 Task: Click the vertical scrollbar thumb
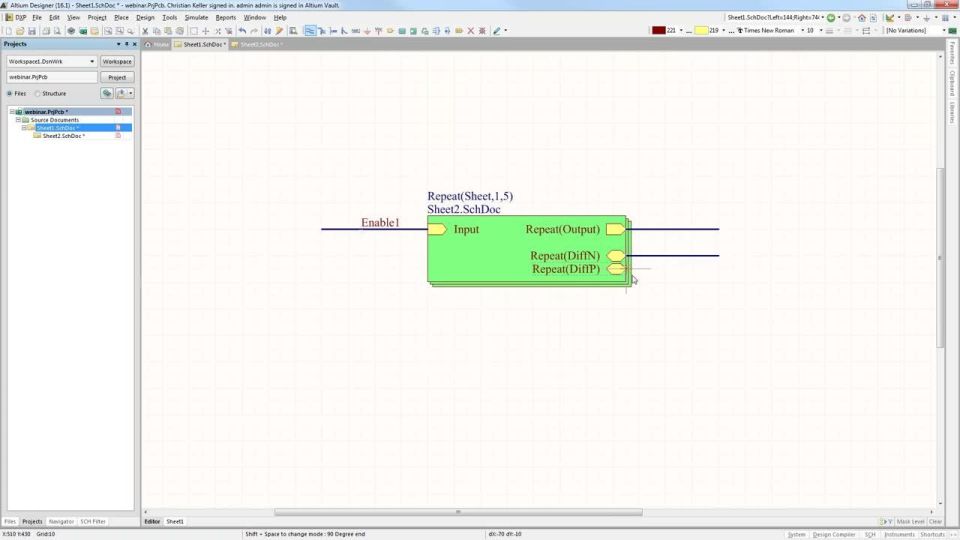pyautogui.click(x=940, y=257)
